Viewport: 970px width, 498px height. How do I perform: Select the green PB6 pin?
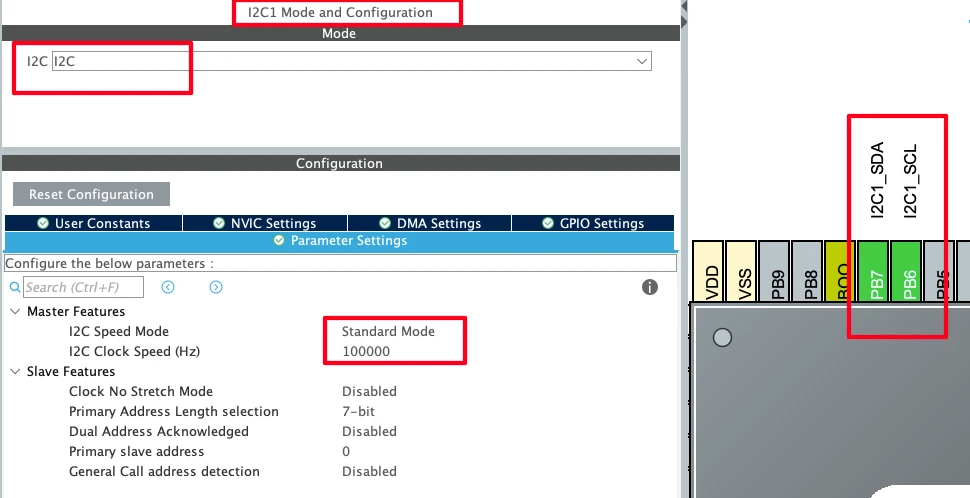[909, 271]
